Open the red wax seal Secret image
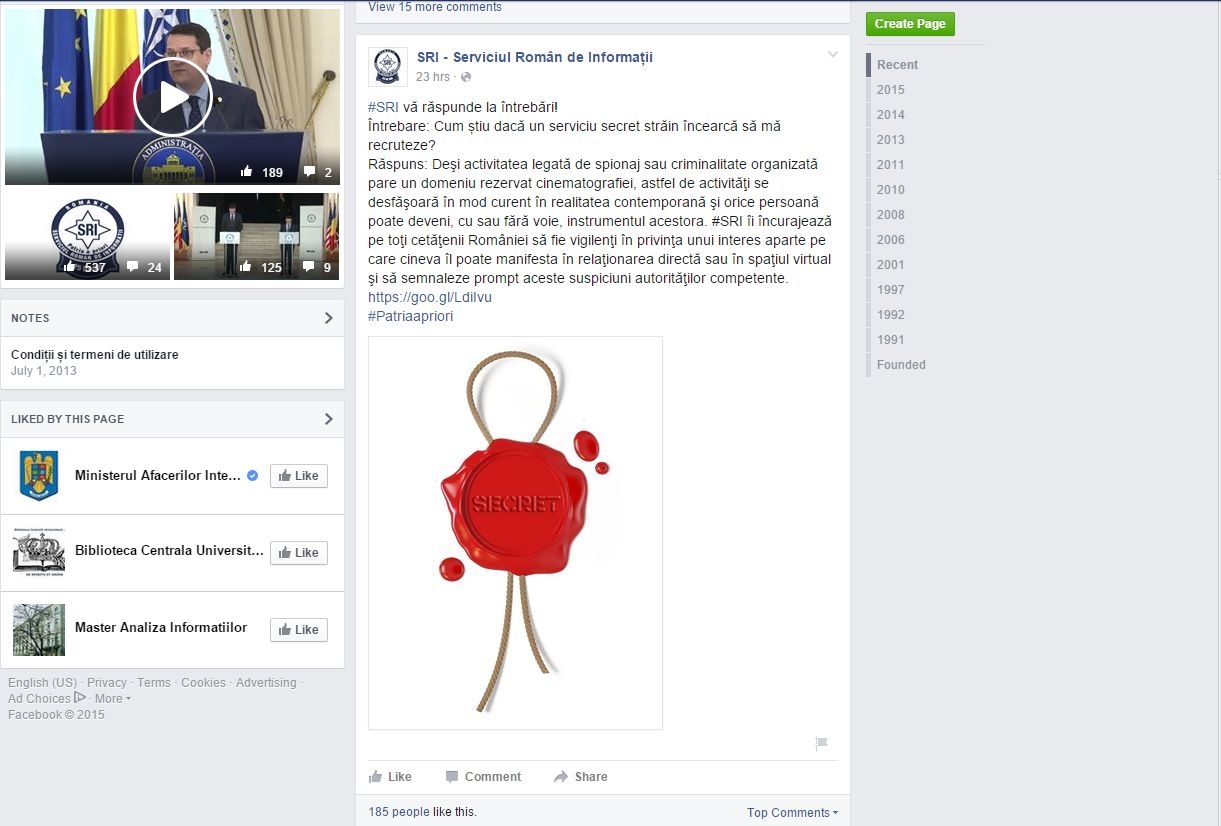The height and width of the screenshot is (826, 1221). click(515, 532)
